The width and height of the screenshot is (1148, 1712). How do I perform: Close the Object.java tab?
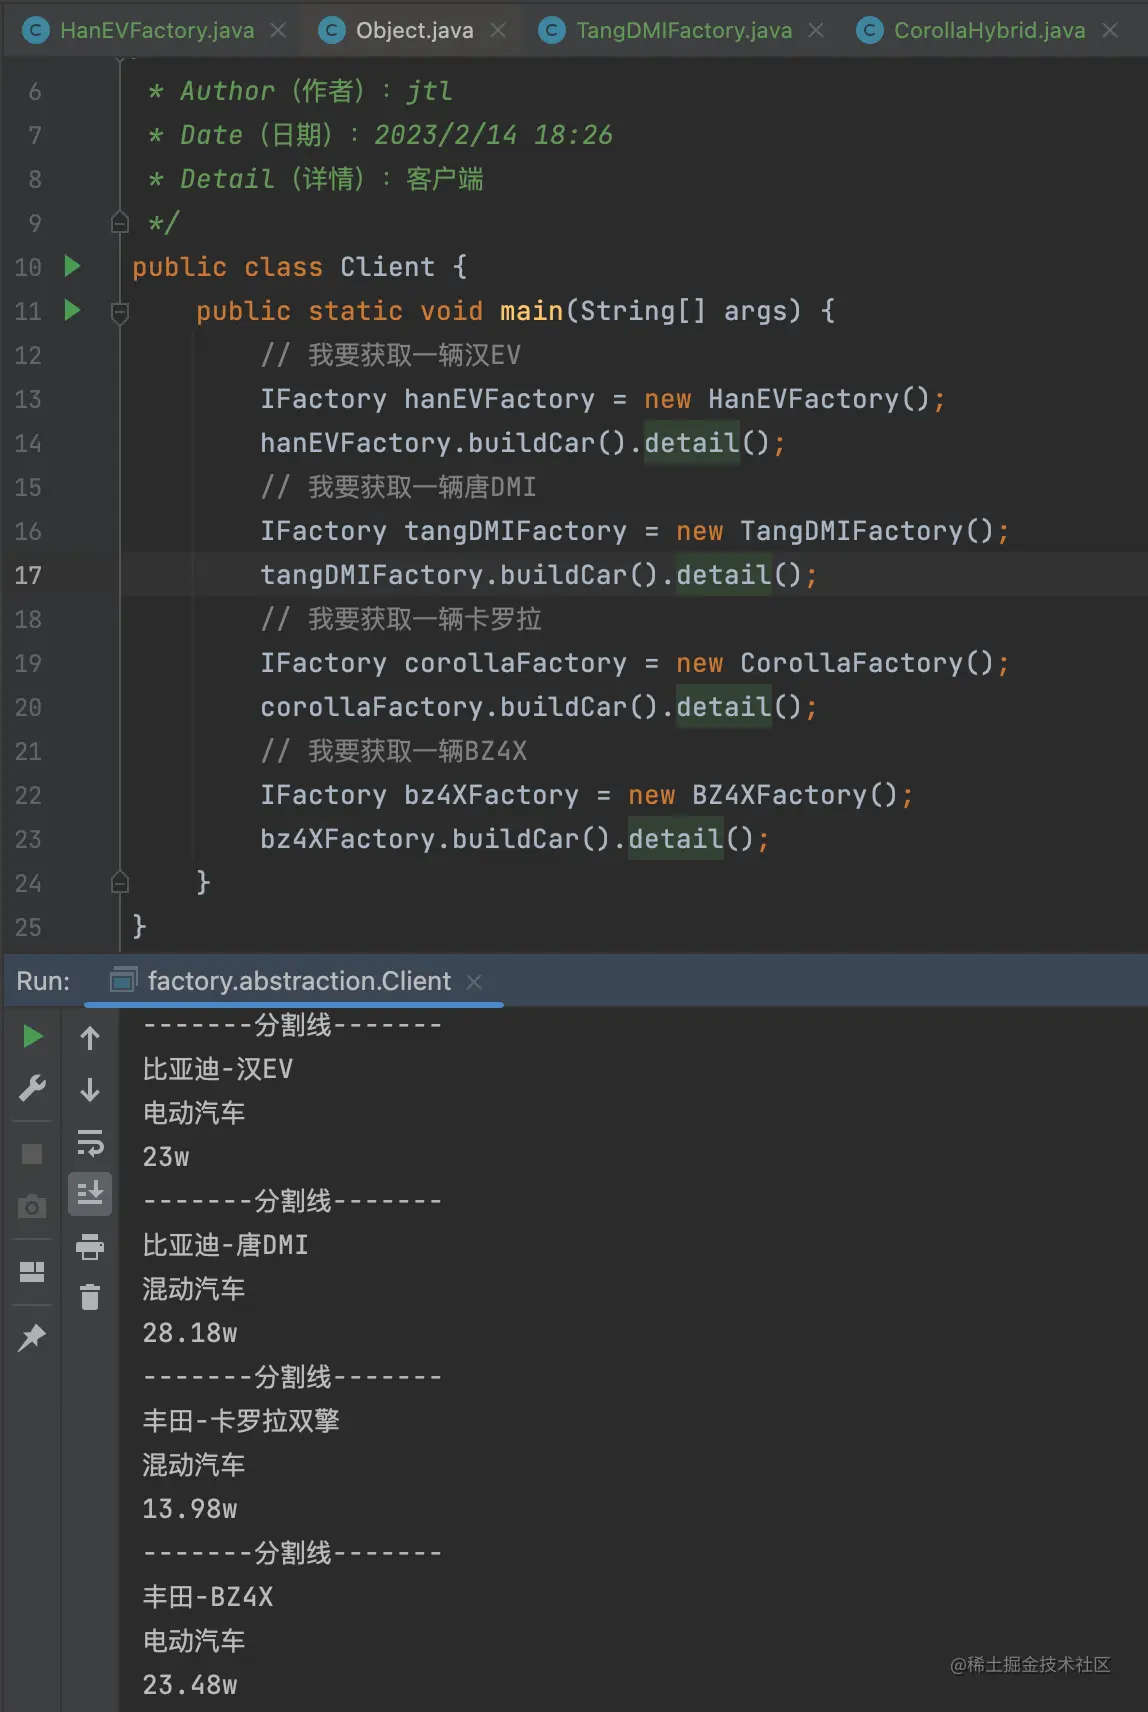tap(498, 31)
